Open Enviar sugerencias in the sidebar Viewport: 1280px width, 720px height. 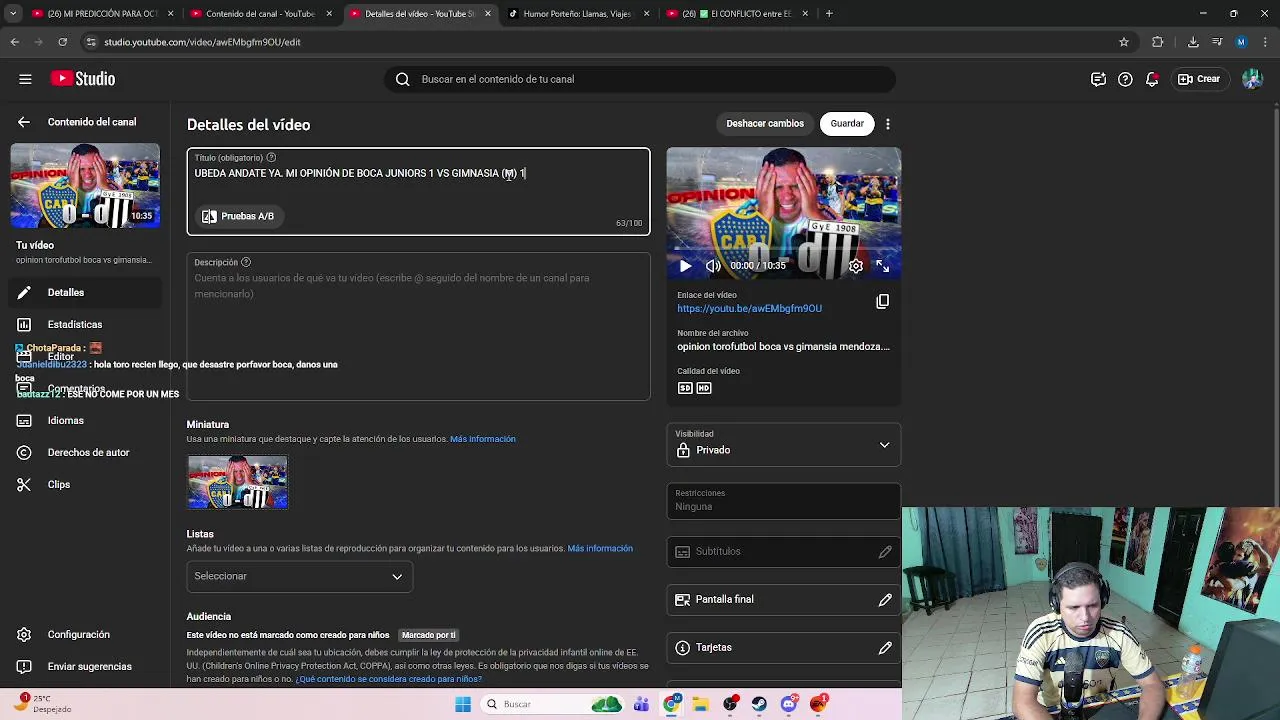pos(85,667)
